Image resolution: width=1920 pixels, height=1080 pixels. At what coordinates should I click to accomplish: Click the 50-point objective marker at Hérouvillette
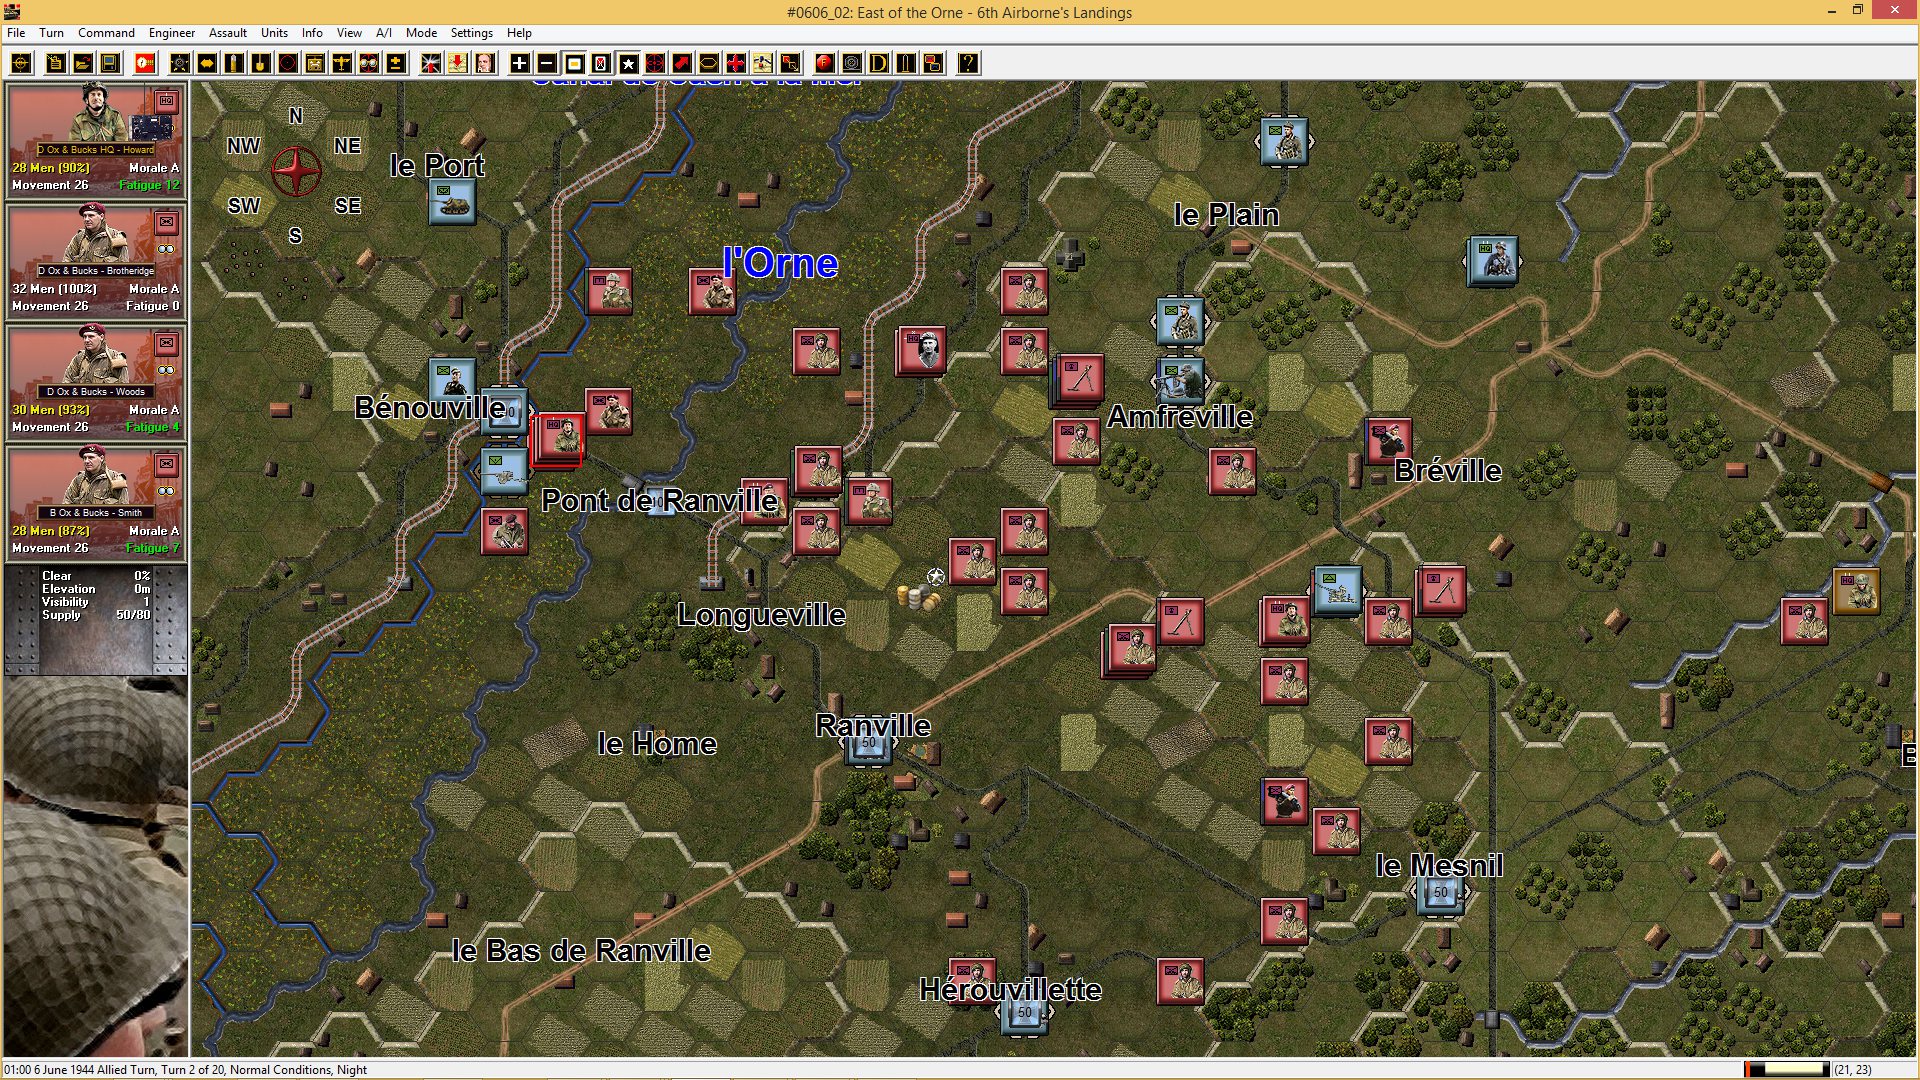pos(1024,1015)
